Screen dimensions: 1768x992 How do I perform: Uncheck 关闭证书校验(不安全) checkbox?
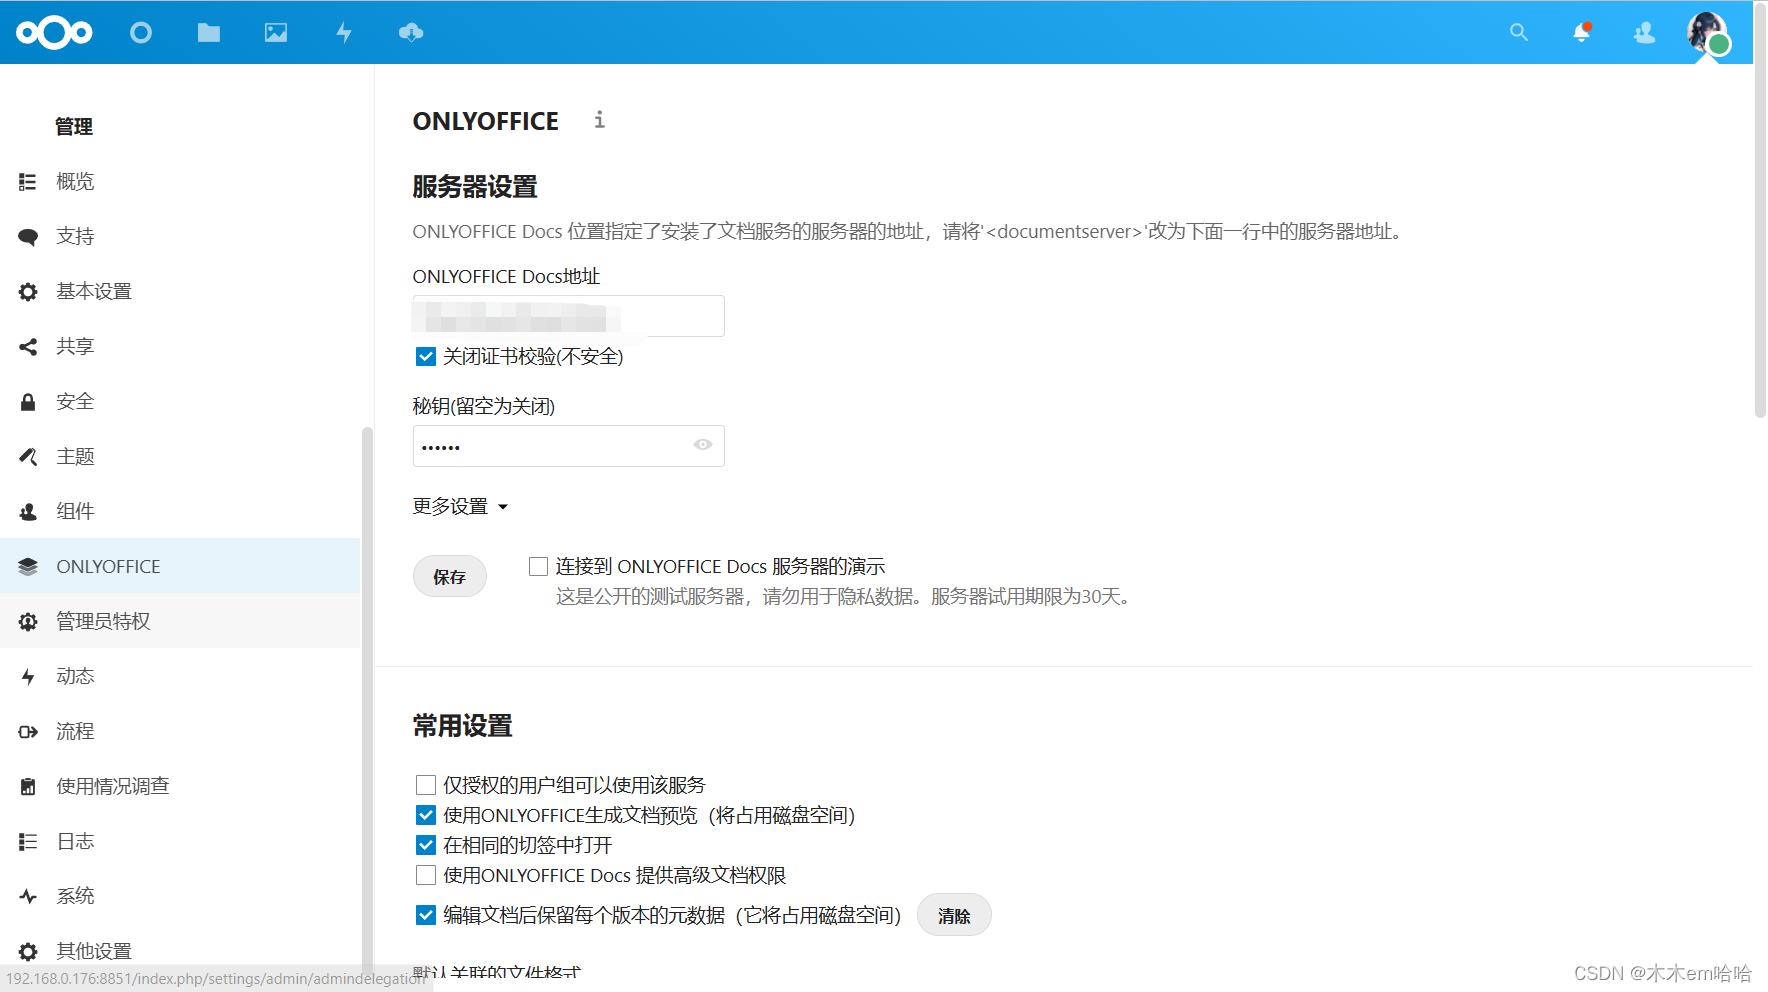(426, 357)
